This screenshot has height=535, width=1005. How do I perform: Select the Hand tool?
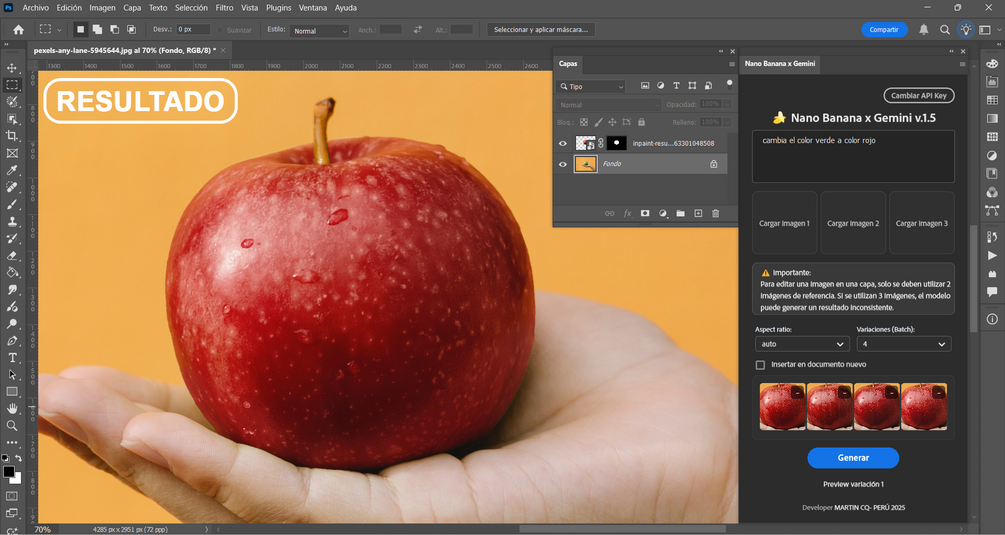point(12,408)
